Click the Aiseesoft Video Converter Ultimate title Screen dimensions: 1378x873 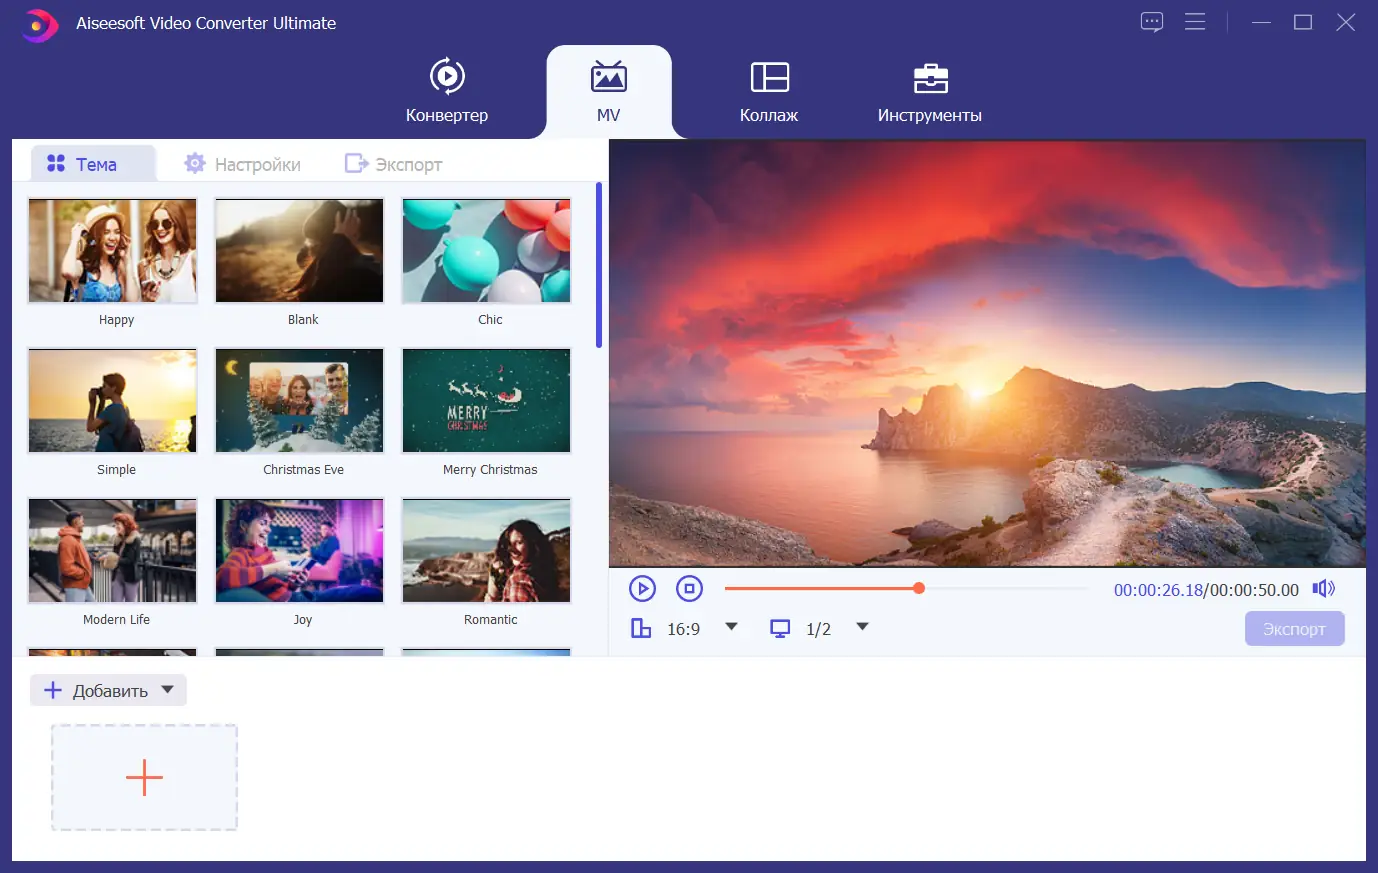206,23
